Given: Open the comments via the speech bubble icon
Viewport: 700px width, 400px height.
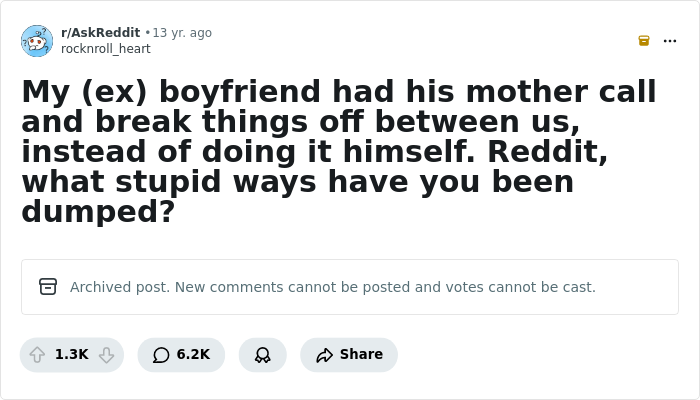Looking at the screenshot, I should (x=161, y=355).
